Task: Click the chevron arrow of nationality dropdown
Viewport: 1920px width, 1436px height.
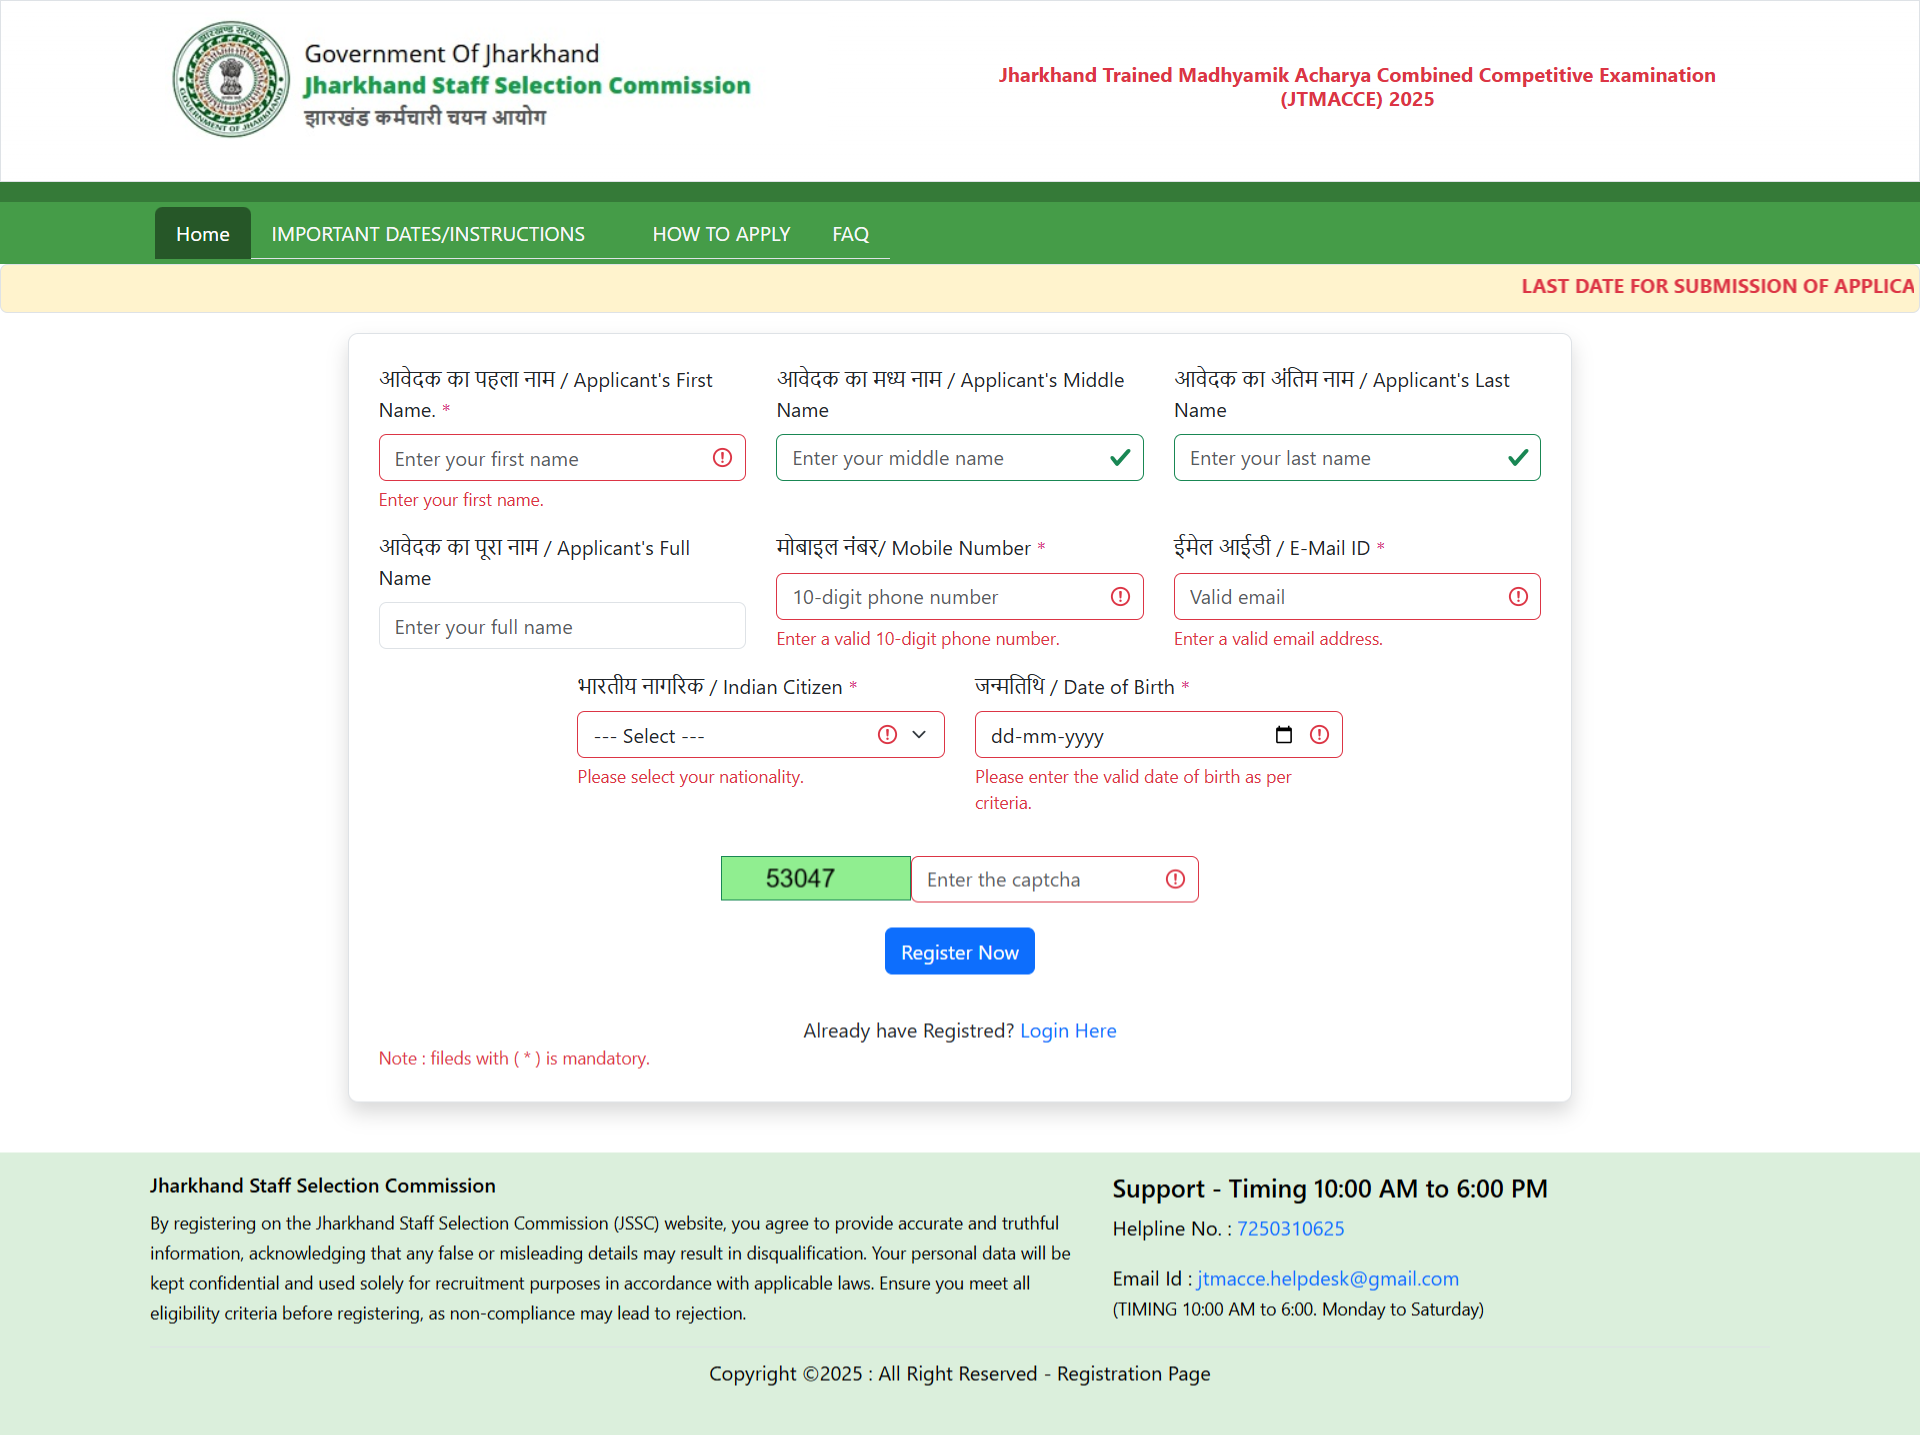Action: point(919,735)
